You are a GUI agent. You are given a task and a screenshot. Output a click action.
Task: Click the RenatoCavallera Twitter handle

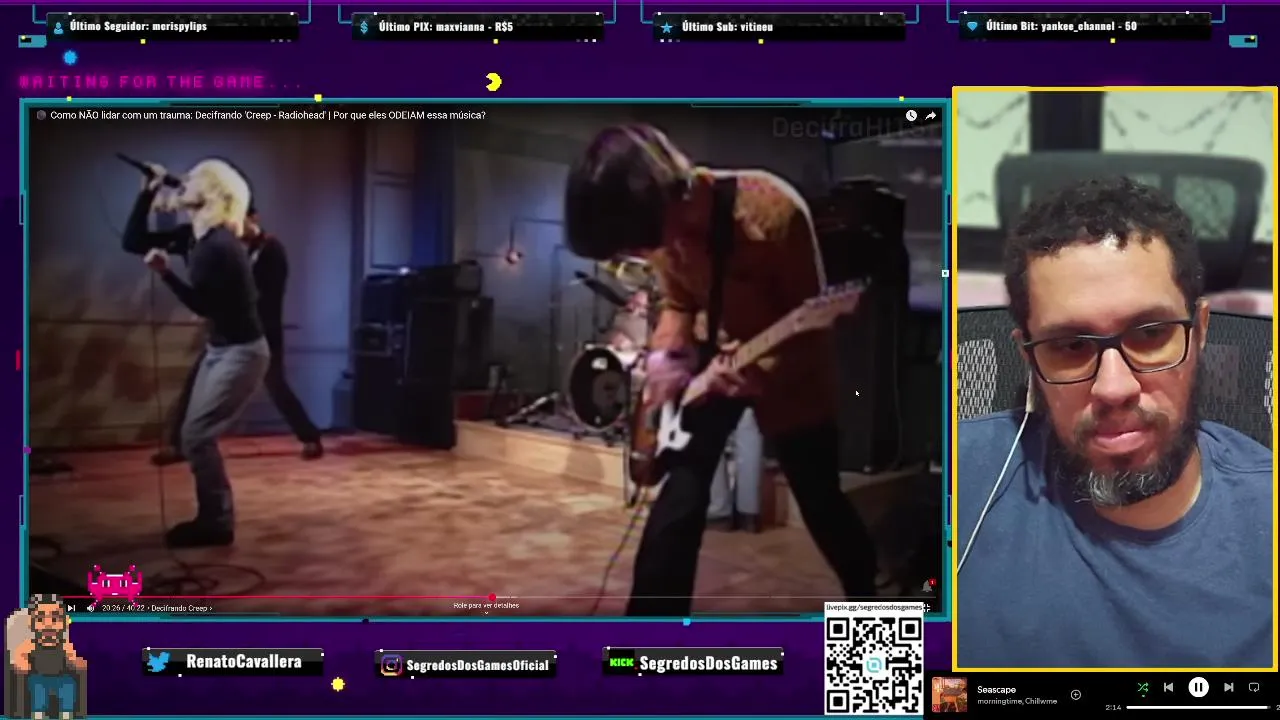[x=243, y=662]
